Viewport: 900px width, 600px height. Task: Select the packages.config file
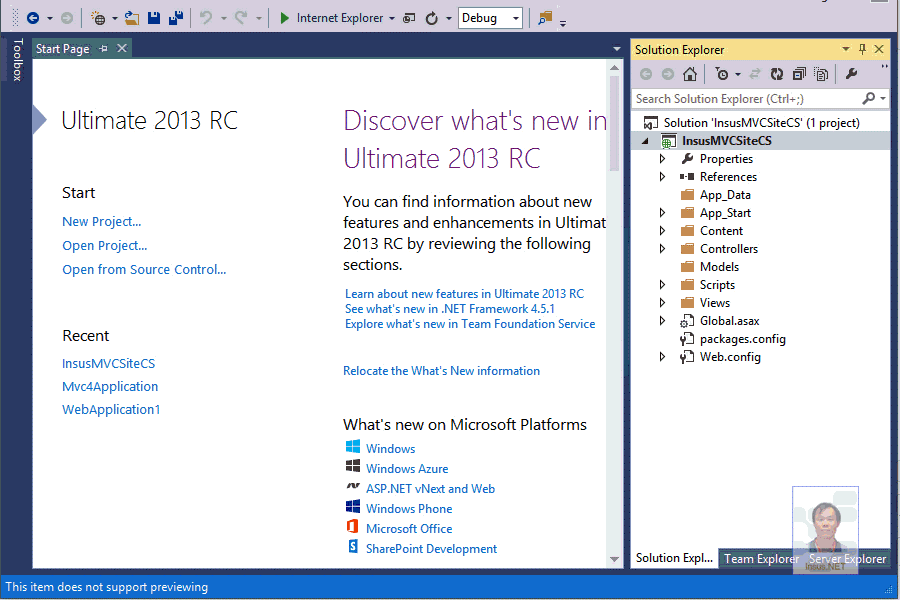742,339
